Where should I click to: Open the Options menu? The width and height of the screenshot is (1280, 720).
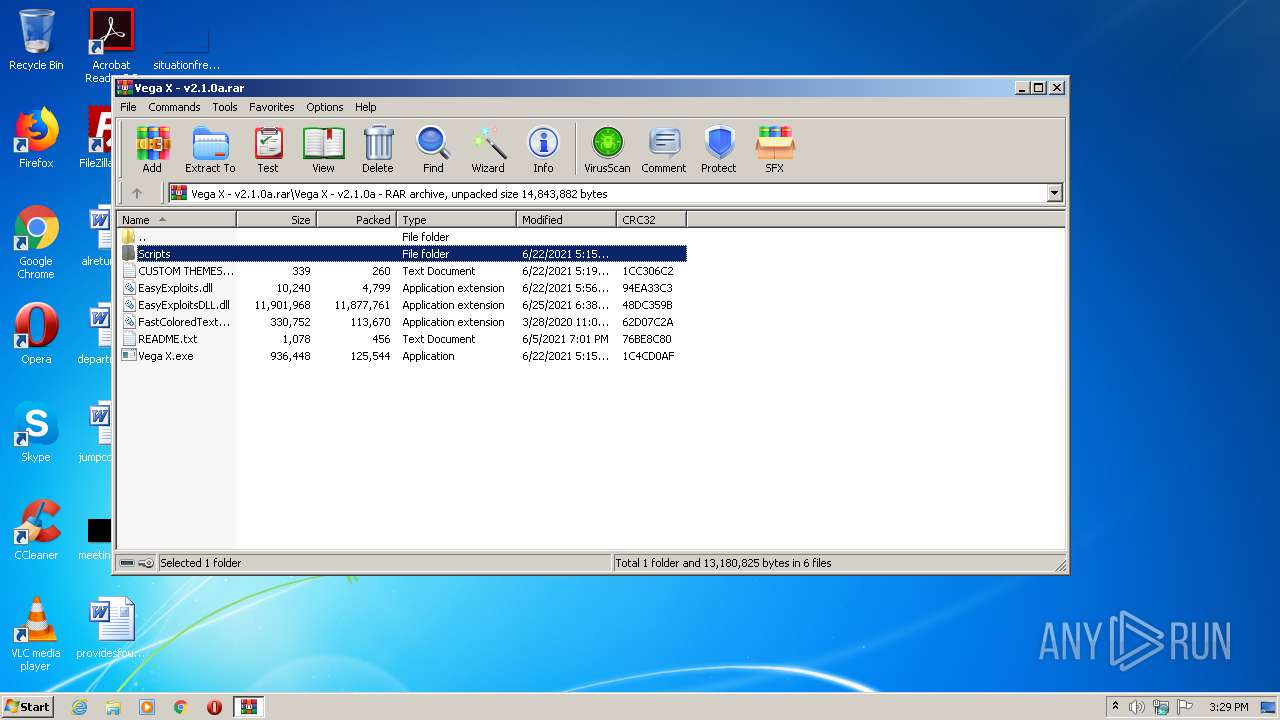pyautogui.click(x=324, y=107)
